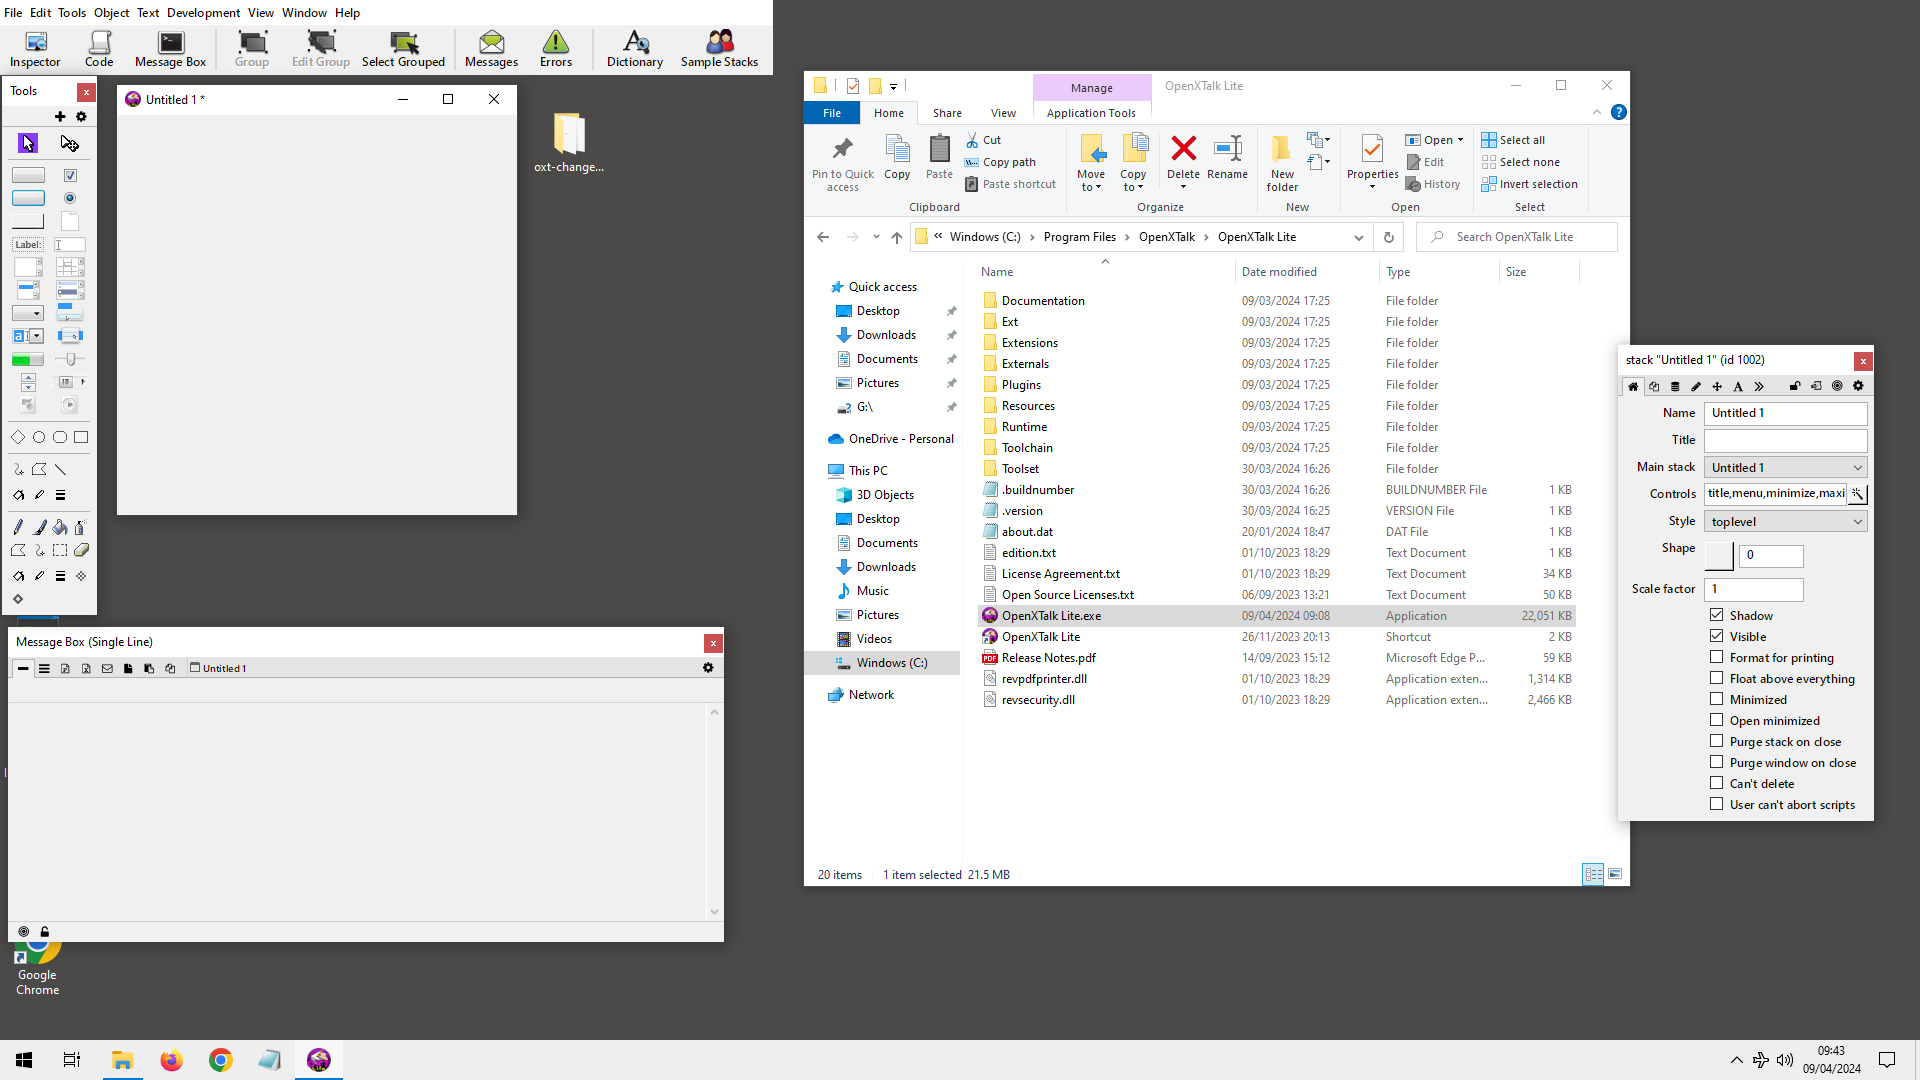Open the Object menu

[x=111, y=13]
